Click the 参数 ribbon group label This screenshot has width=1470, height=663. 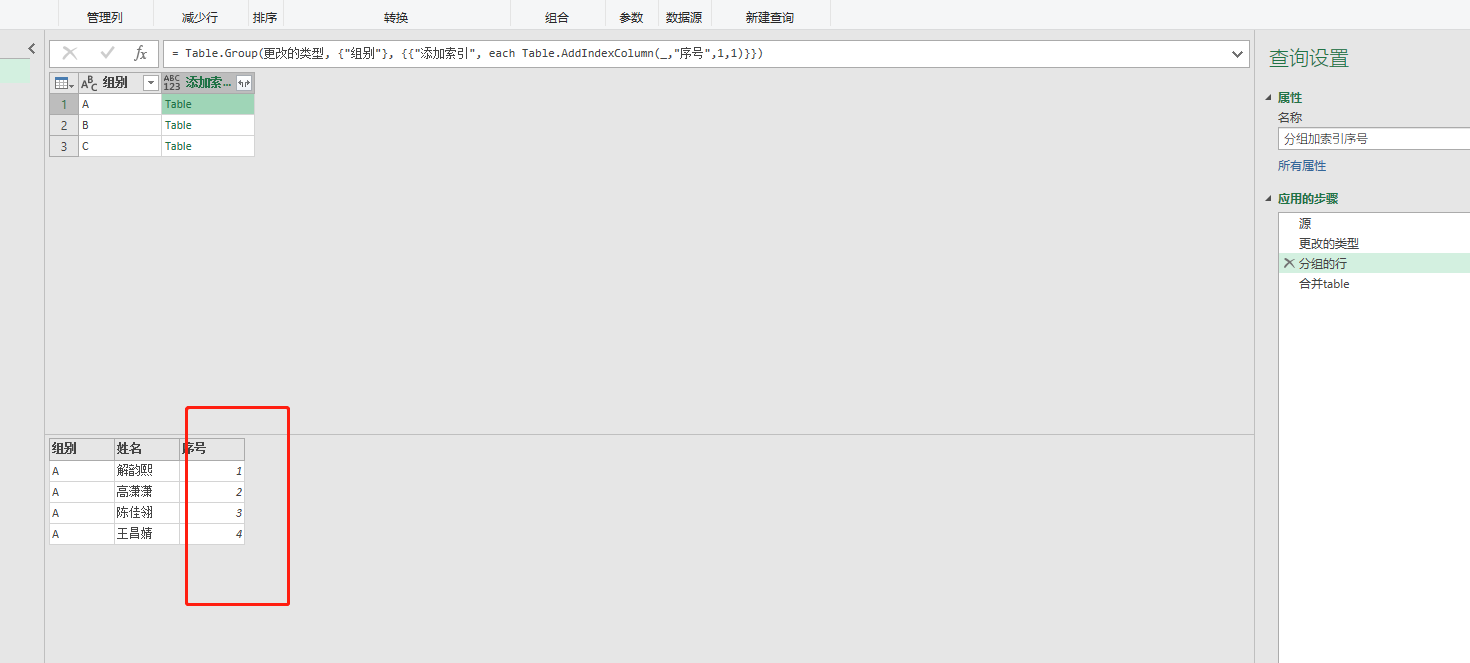coord(631,18)
